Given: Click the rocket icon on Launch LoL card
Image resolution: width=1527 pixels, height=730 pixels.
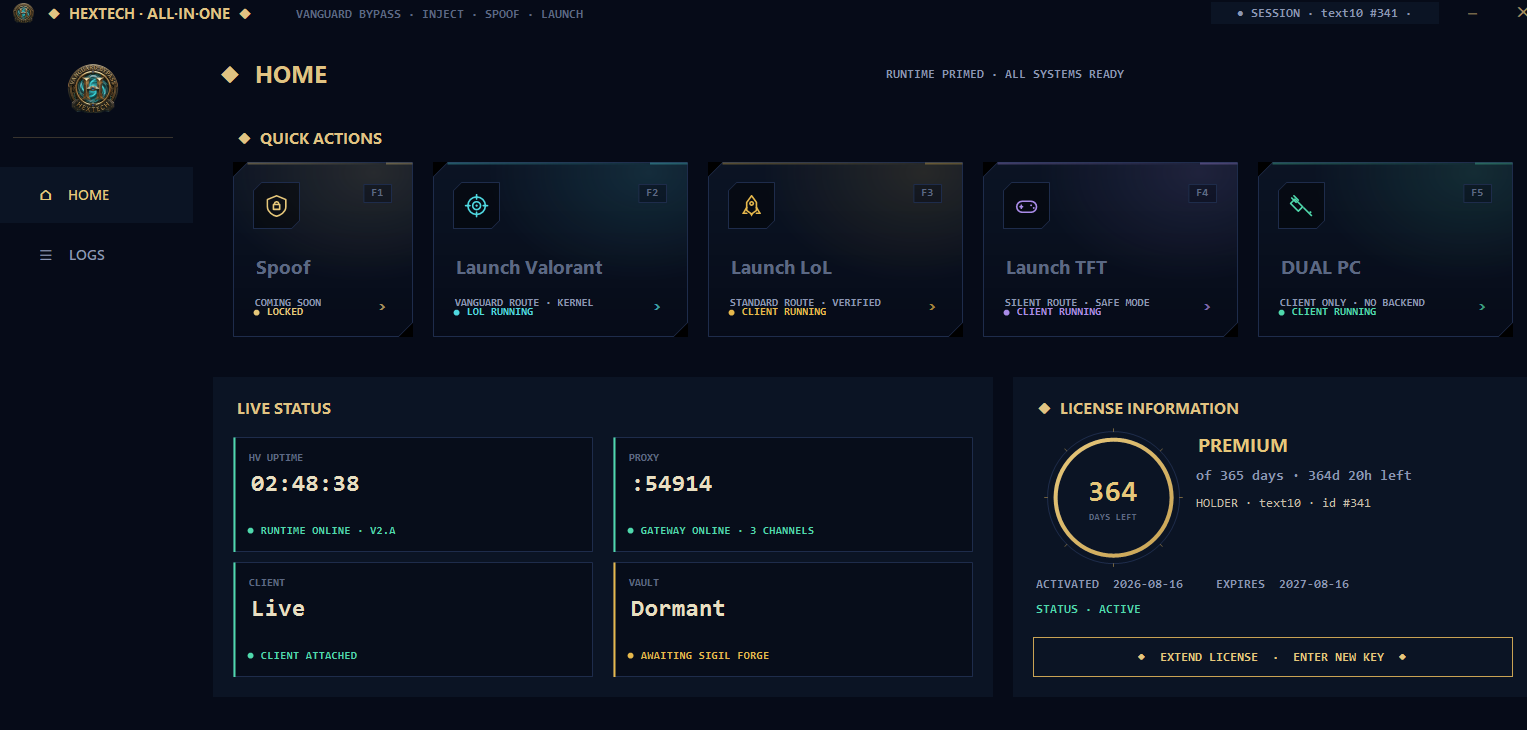Looking at the screenshot, I should point(752,206).
